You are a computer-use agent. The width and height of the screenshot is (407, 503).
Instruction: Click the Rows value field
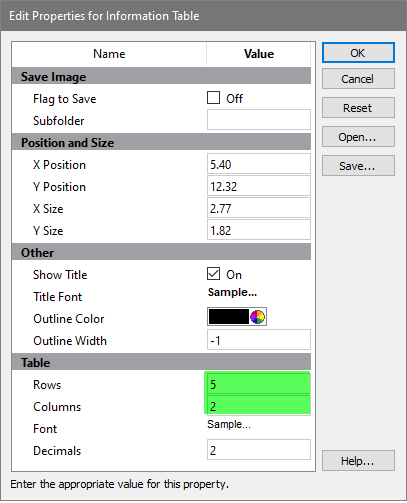[259, 384]
